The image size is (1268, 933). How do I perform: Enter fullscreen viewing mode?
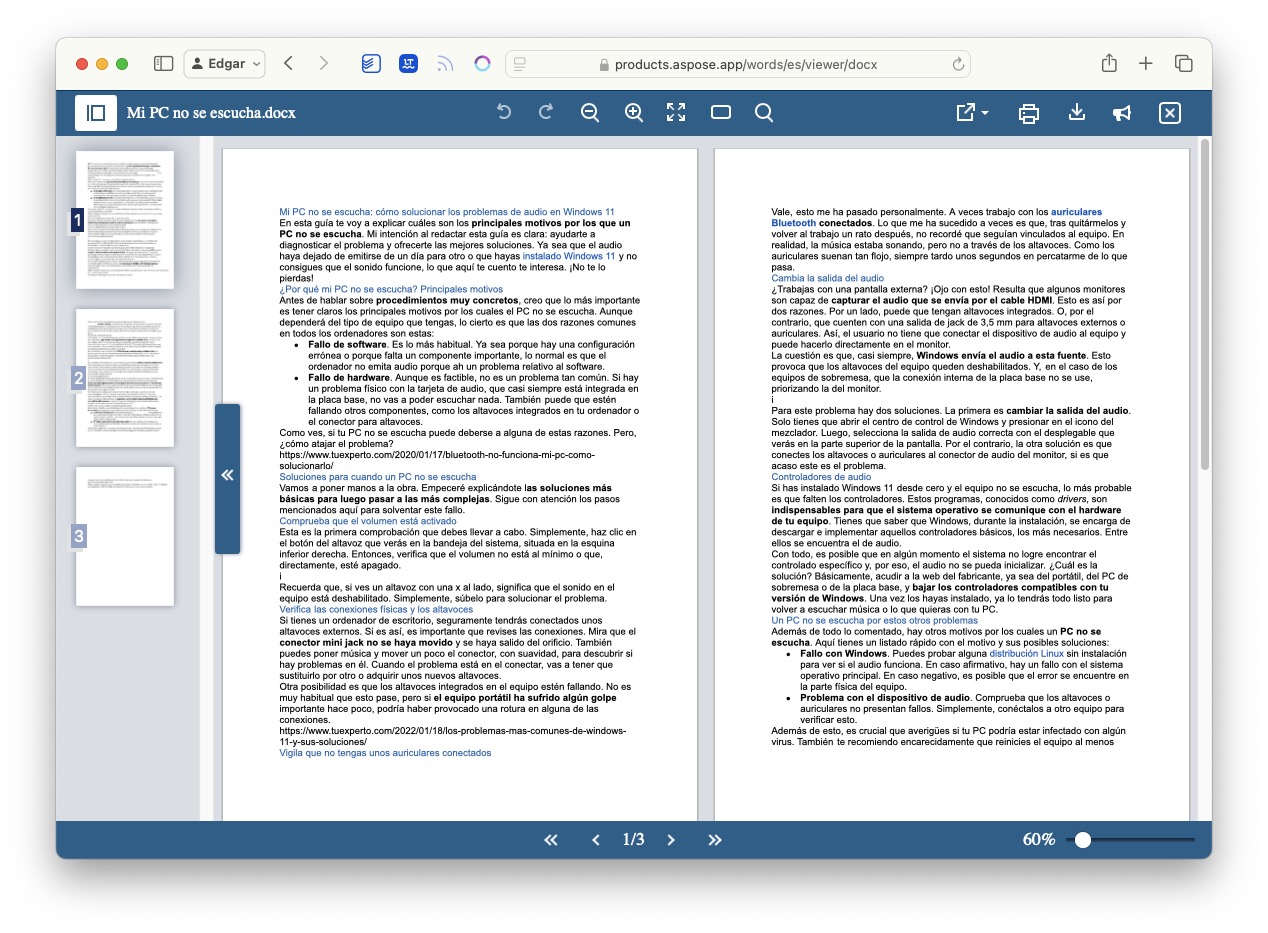coord(676,113)
